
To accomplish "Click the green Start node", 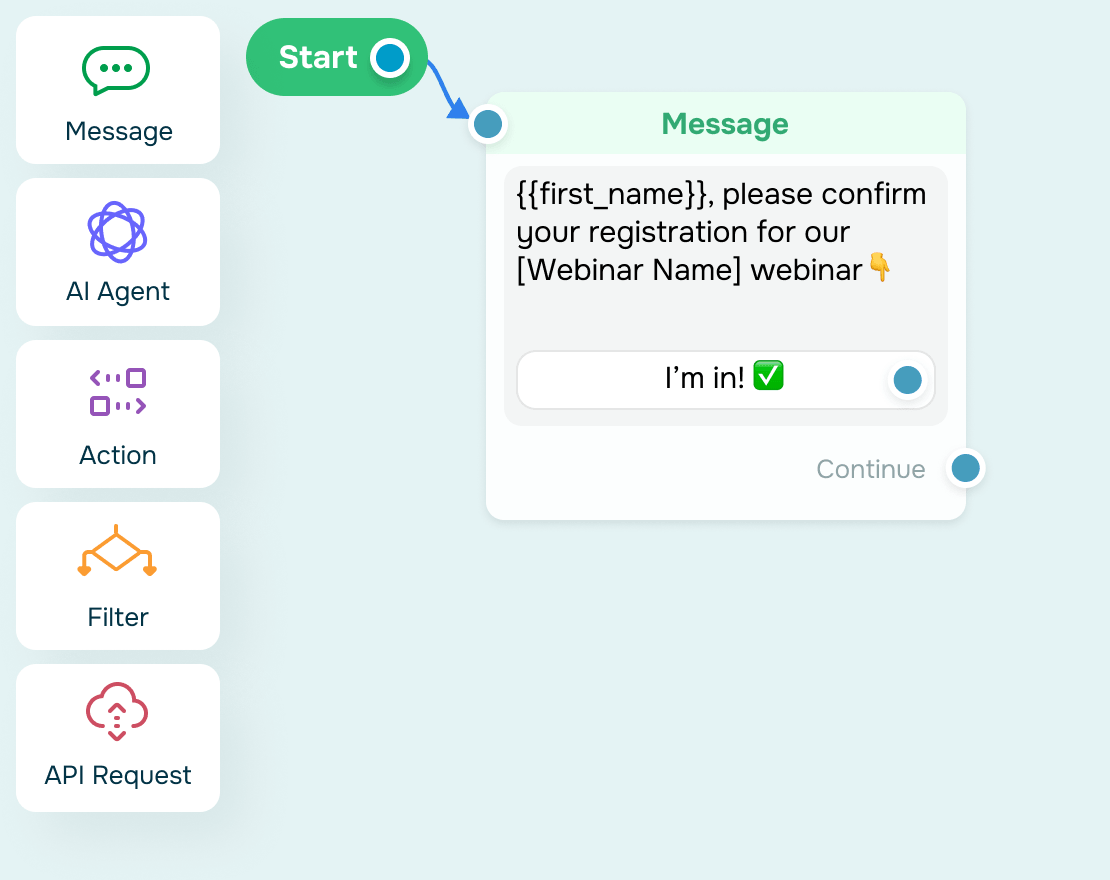I will pos(337,57).
